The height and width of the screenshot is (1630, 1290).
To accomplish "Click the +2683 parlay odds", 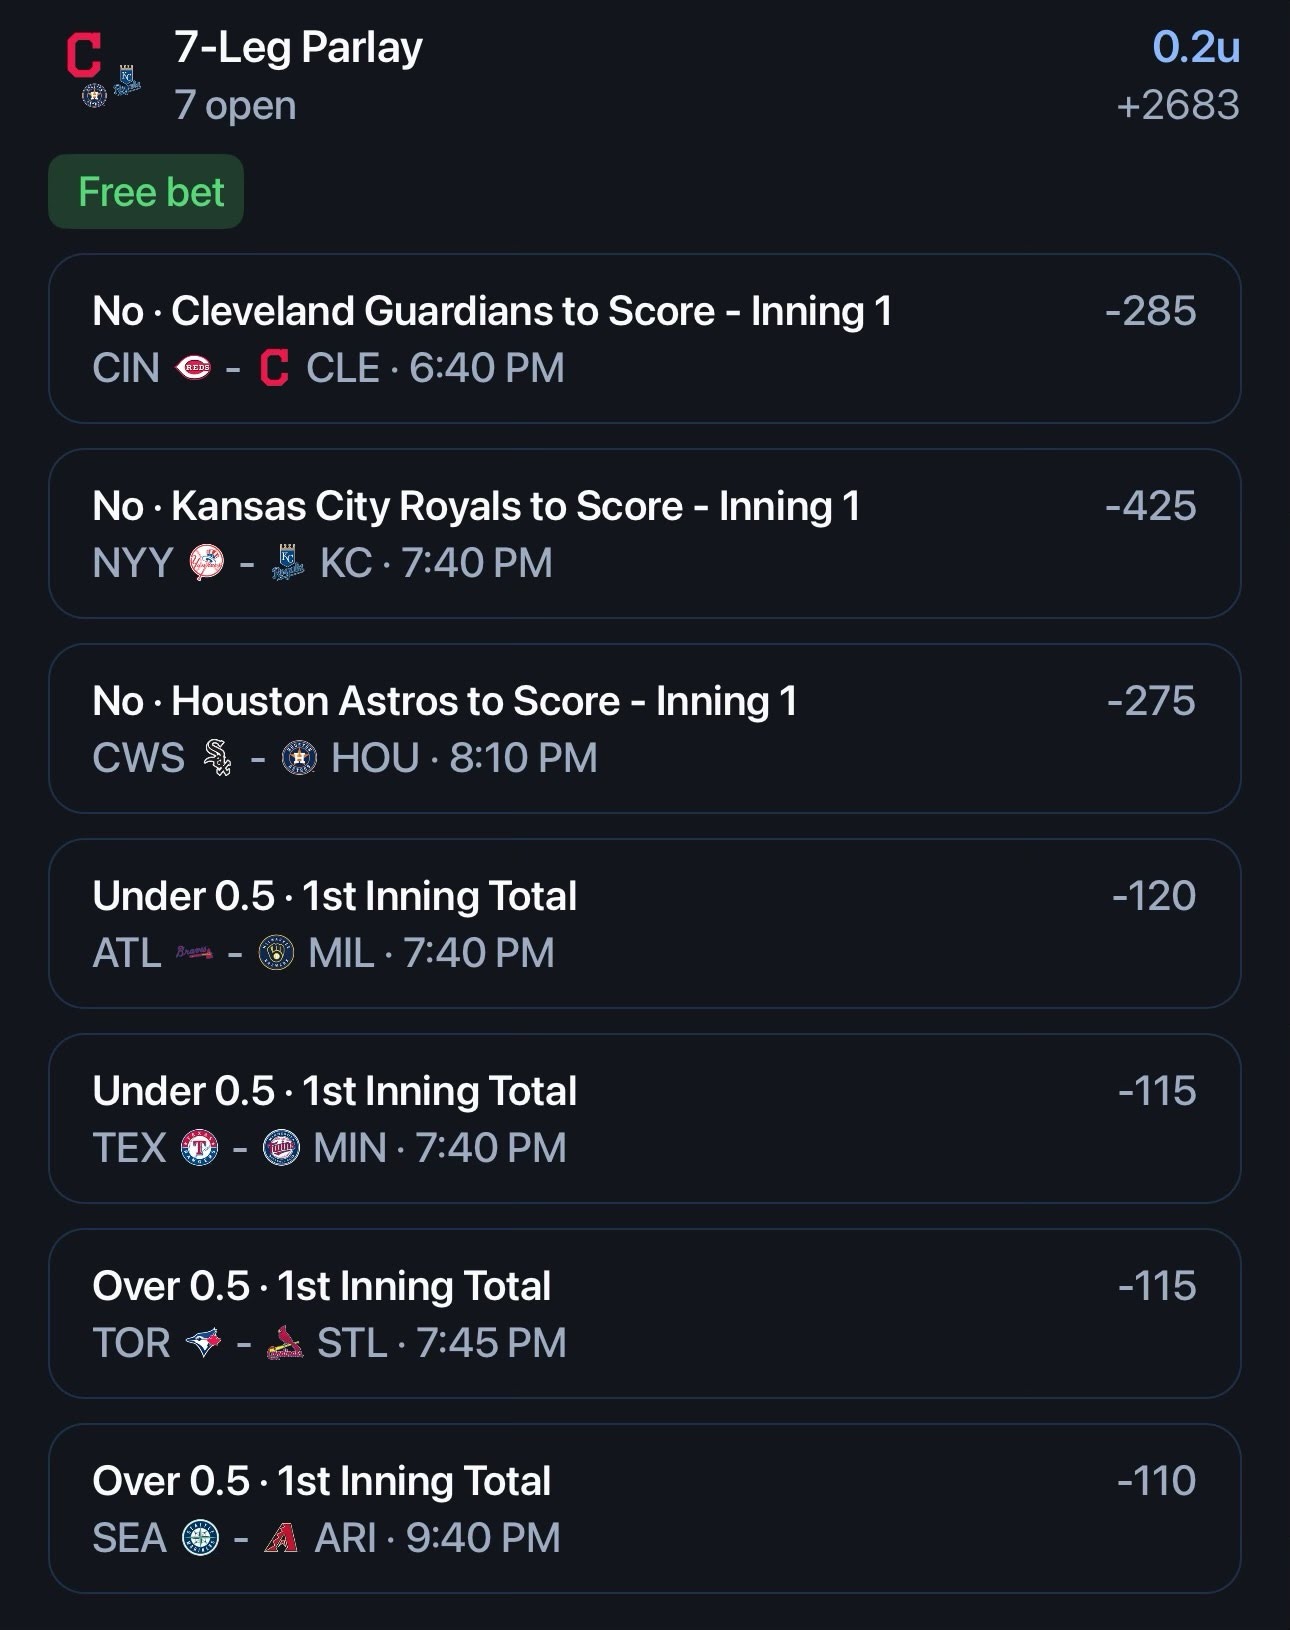I will click(x=1178, y=105).
